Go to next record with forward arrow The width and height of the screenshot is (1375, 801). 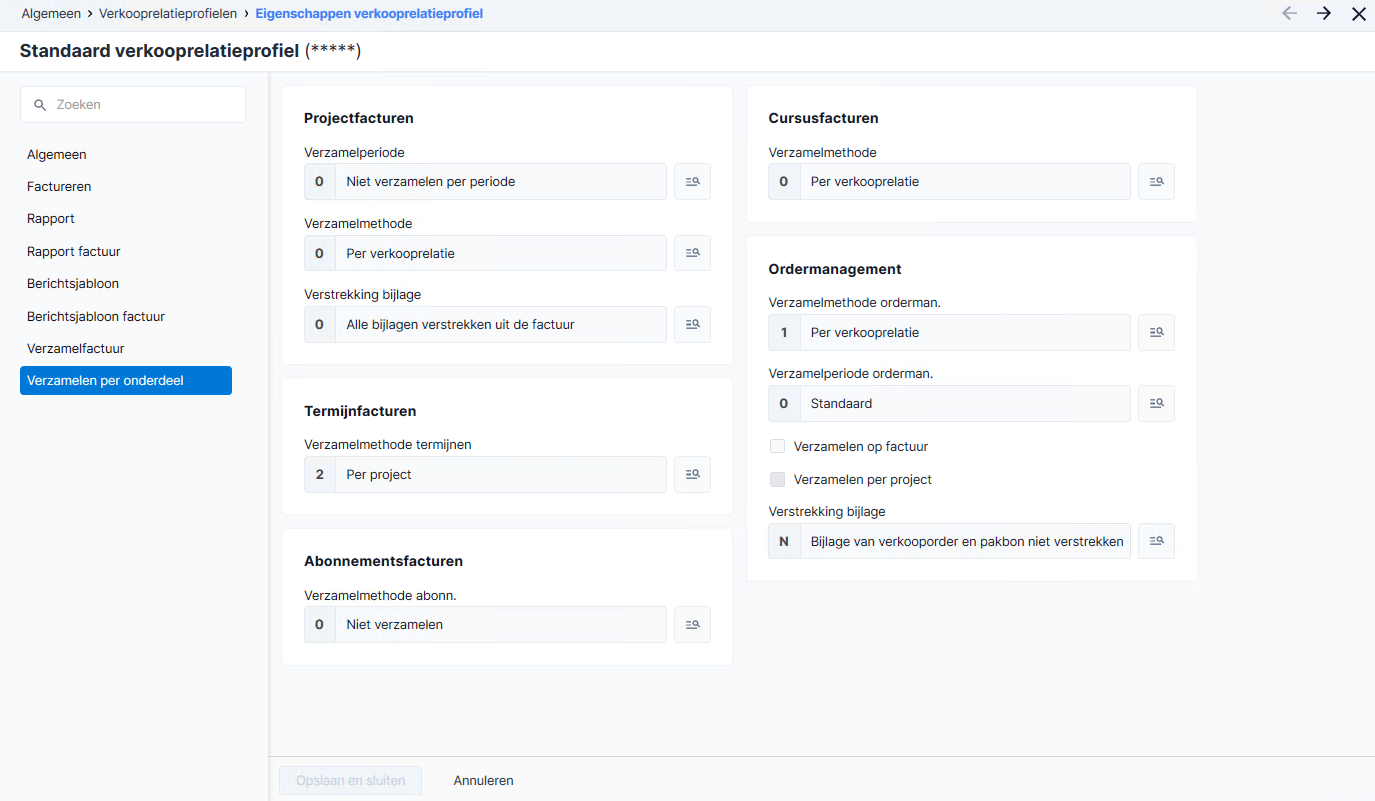pyautogui.click(x=1324, y=14)
